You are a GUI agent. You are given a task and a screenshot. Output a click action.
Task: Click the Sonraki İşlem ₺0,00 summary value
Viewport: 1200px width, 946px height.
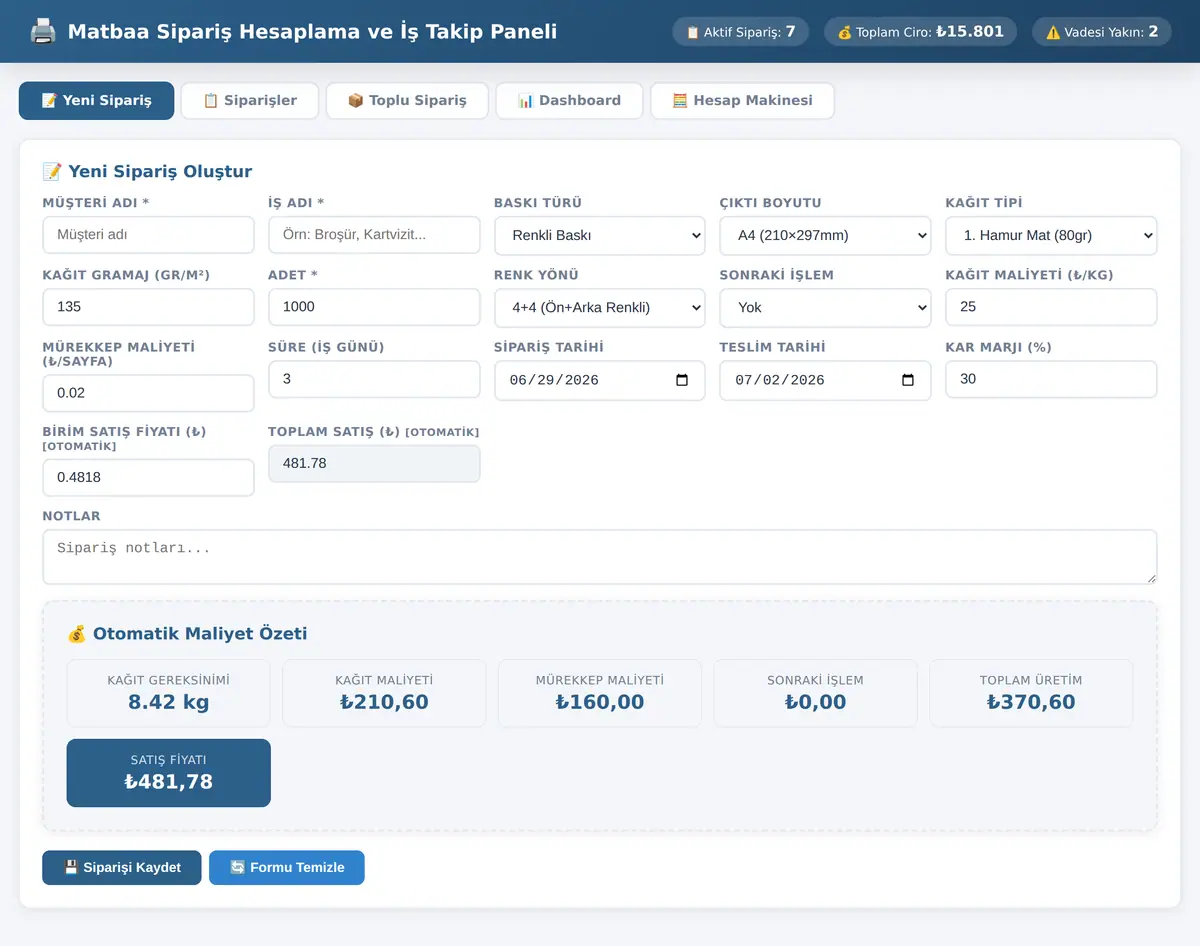816,702
